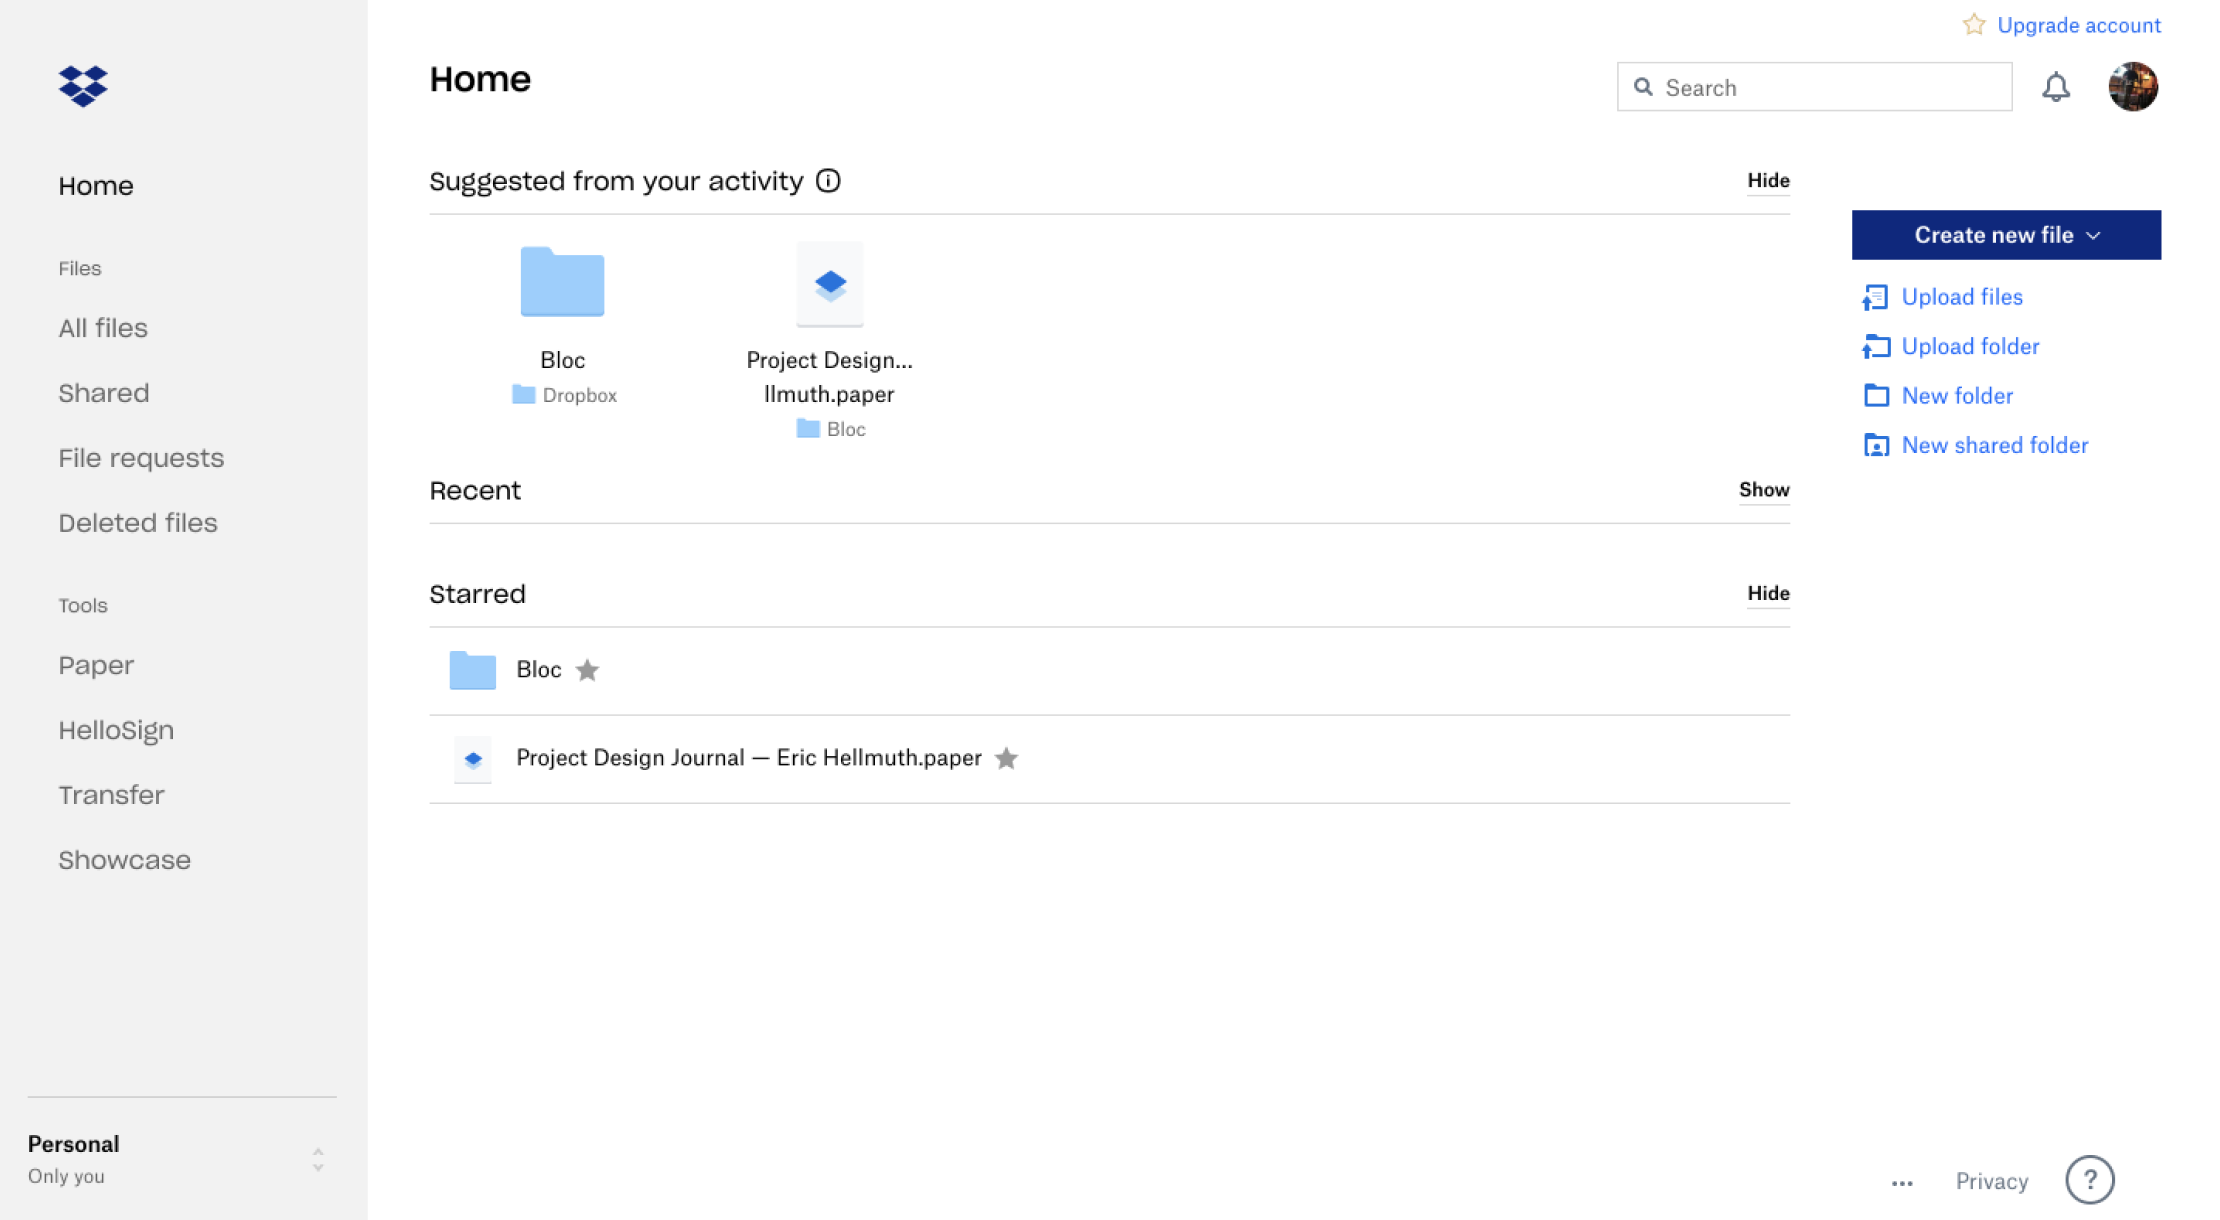The image size is (2220, 1220).
Task: Open All files in the sidebar
Action: 103,328
